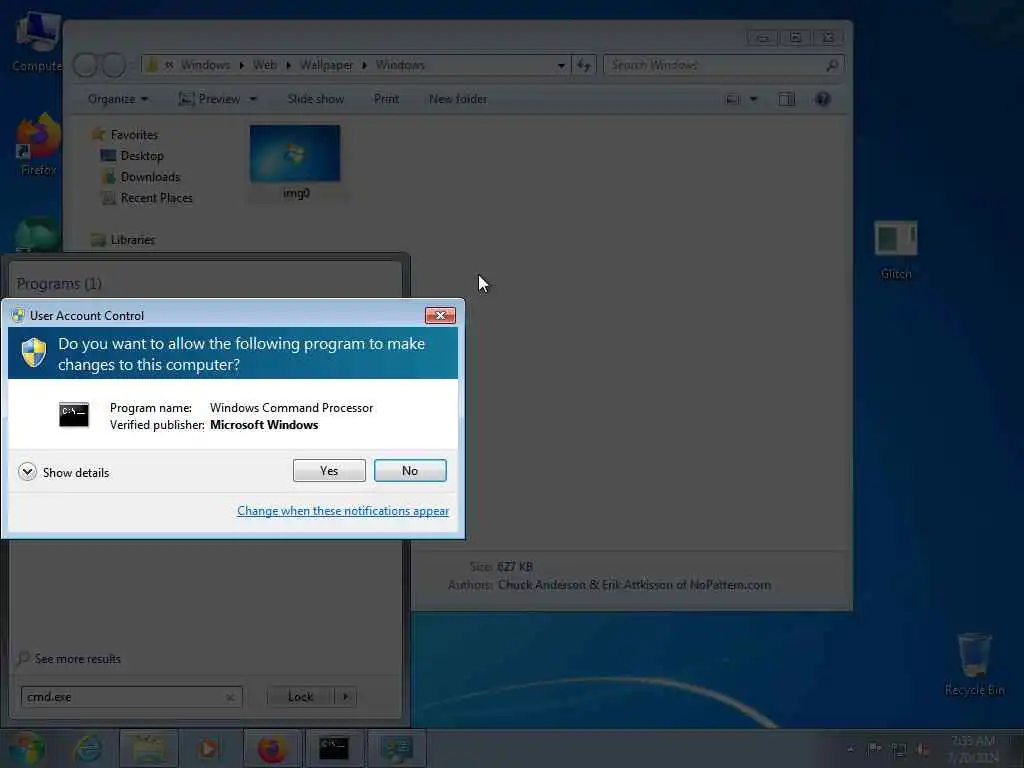Open Preview dropdown arrow in Explorer

click(x=253, y=99)
